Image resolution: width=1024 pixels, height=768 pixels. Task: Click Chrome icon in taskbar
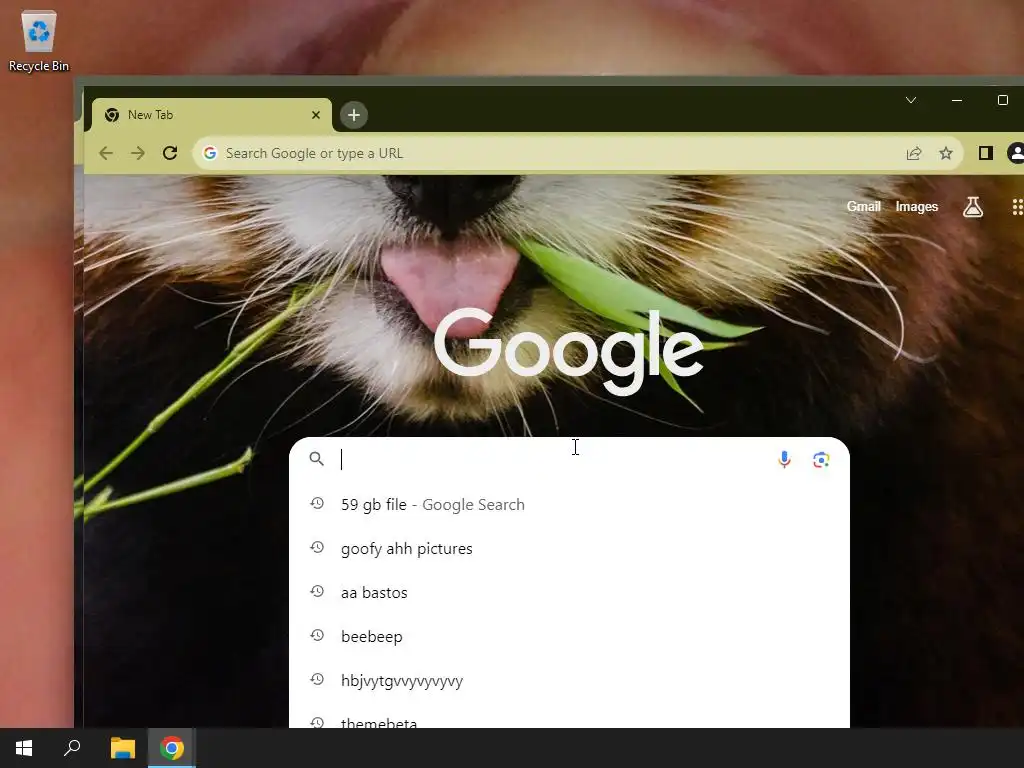click(172, 748)
